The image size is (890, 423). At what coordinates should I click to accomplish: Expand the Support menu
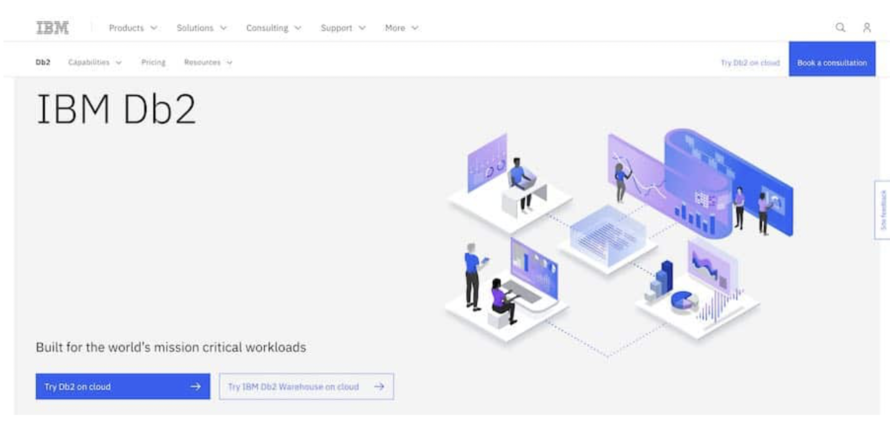click(343, 28)
